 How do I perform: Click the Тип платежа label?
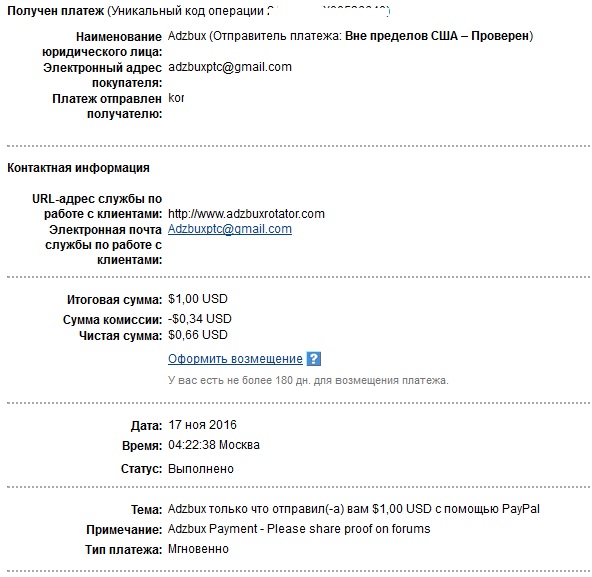[124, 549]
